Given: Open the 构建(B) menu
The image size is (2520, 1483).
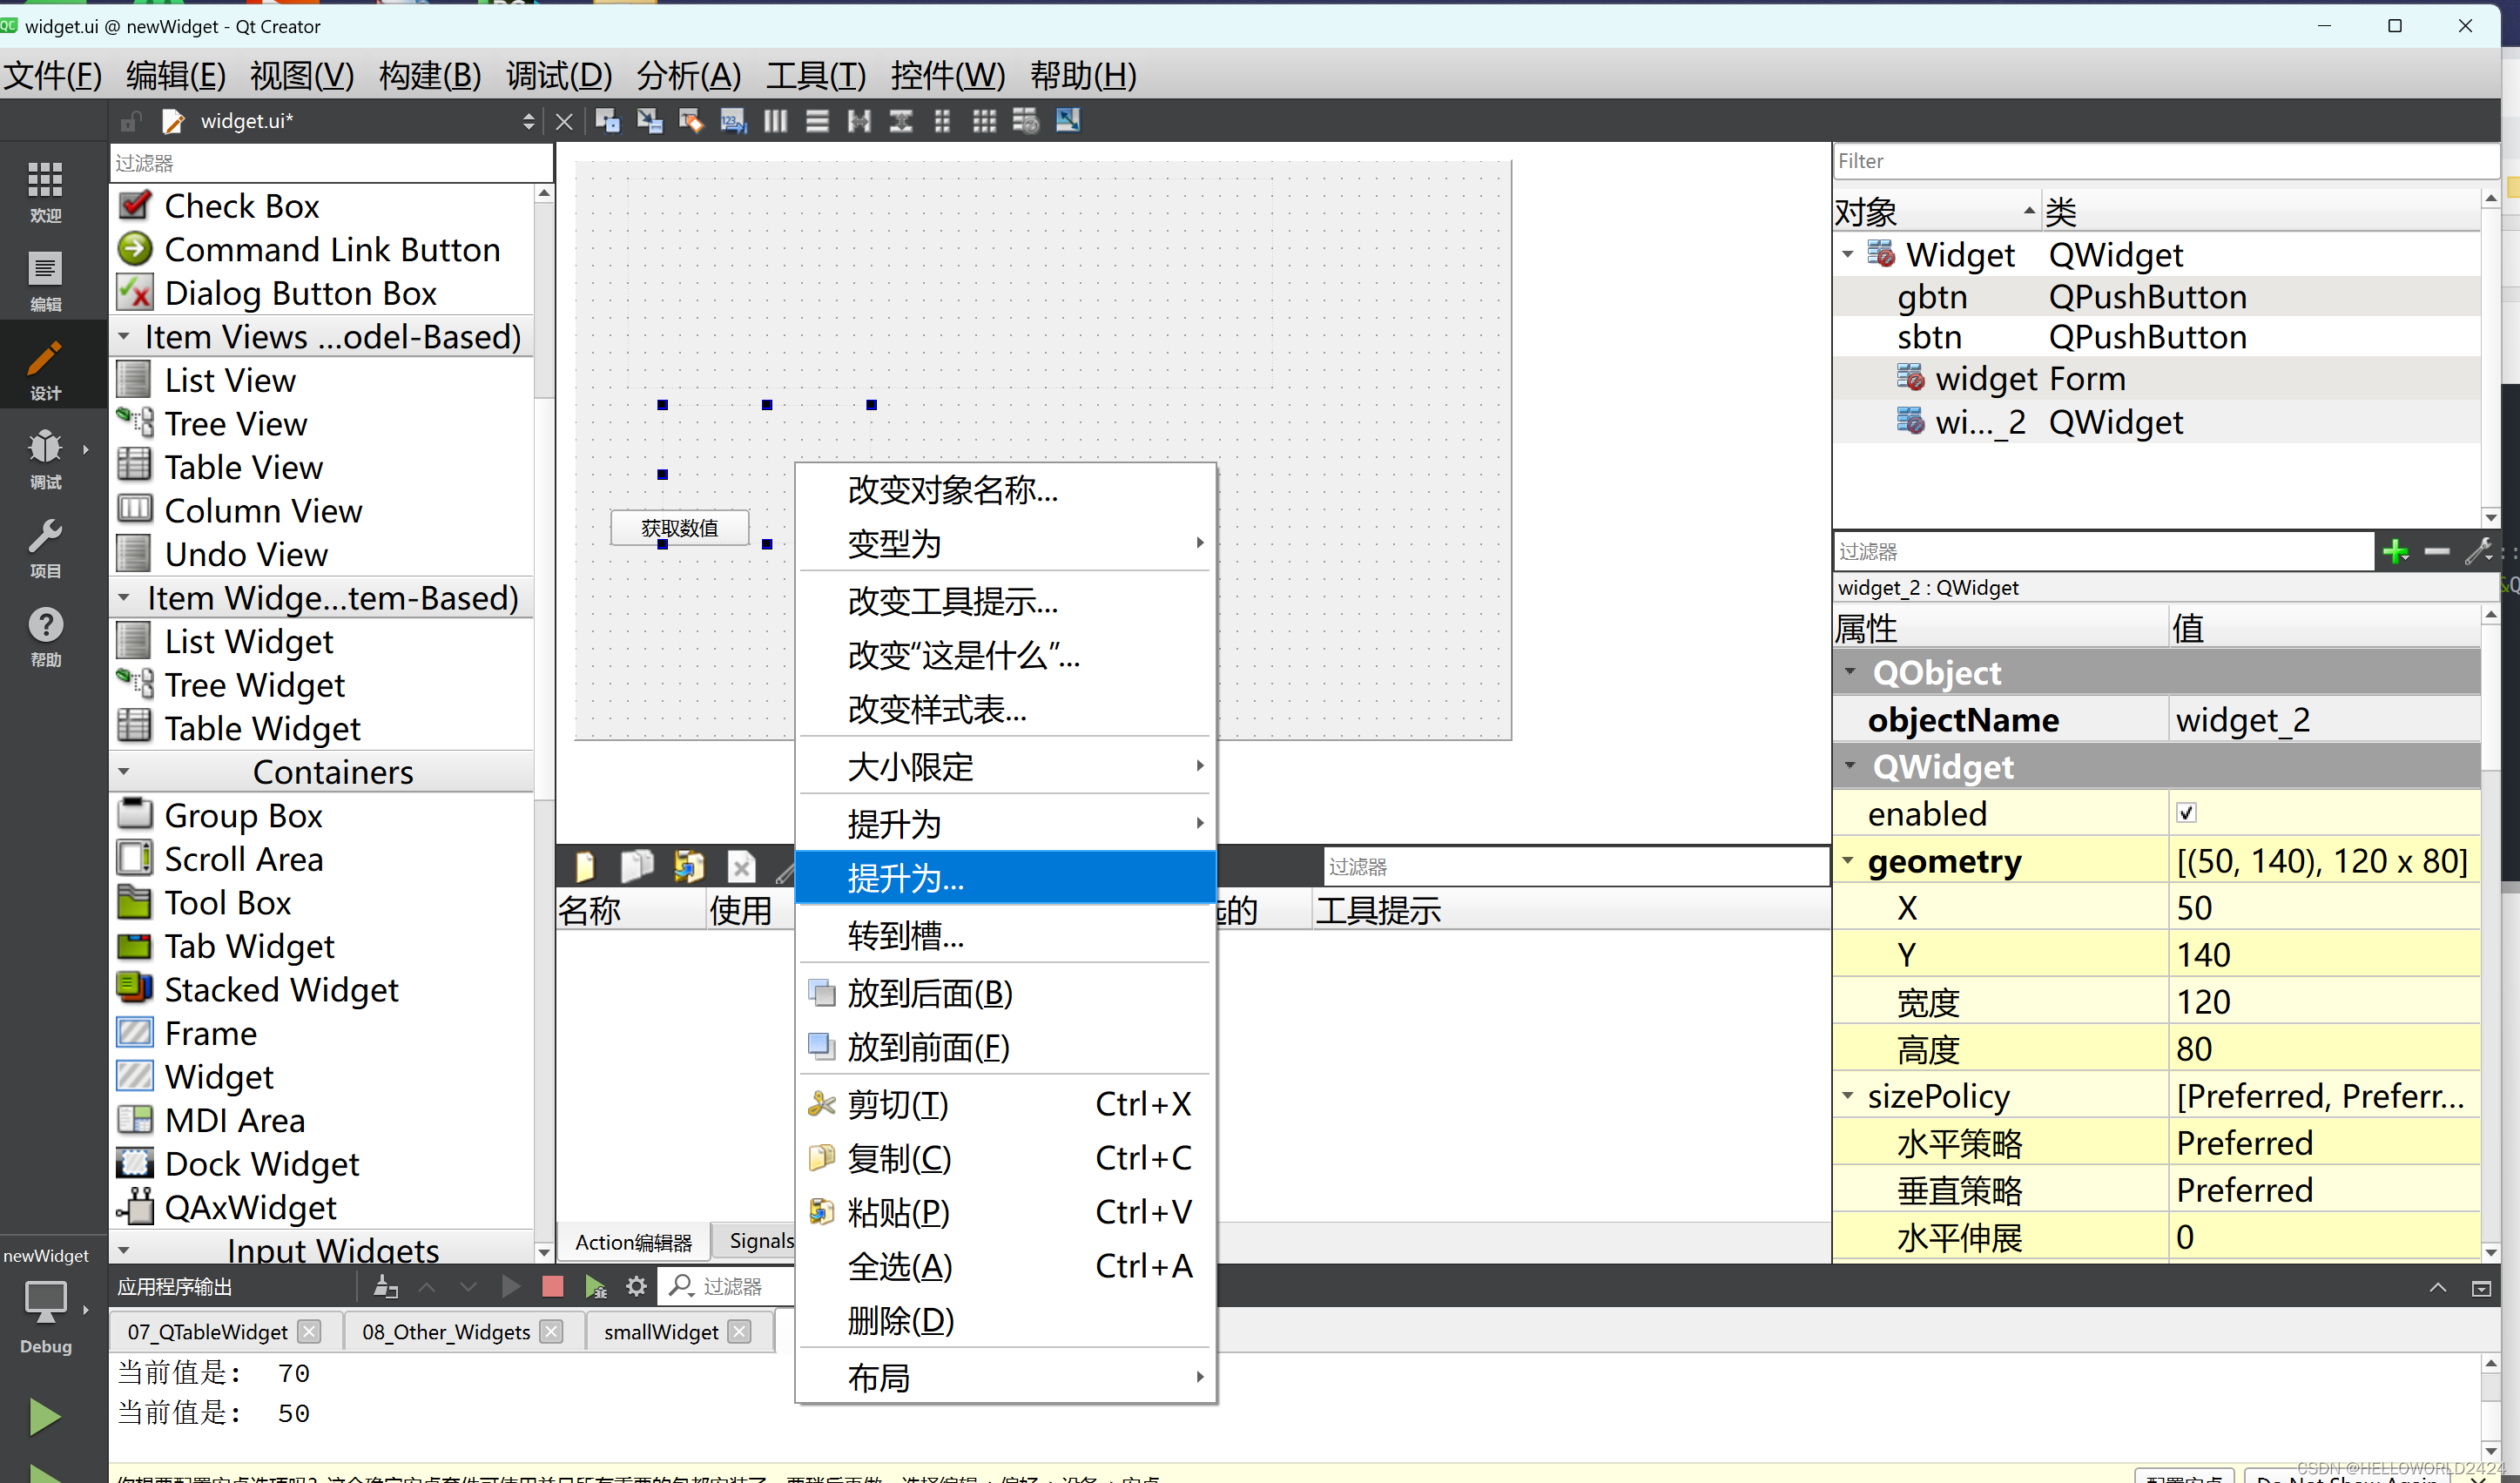Looking at the screenshot, I should coord(430,75).
